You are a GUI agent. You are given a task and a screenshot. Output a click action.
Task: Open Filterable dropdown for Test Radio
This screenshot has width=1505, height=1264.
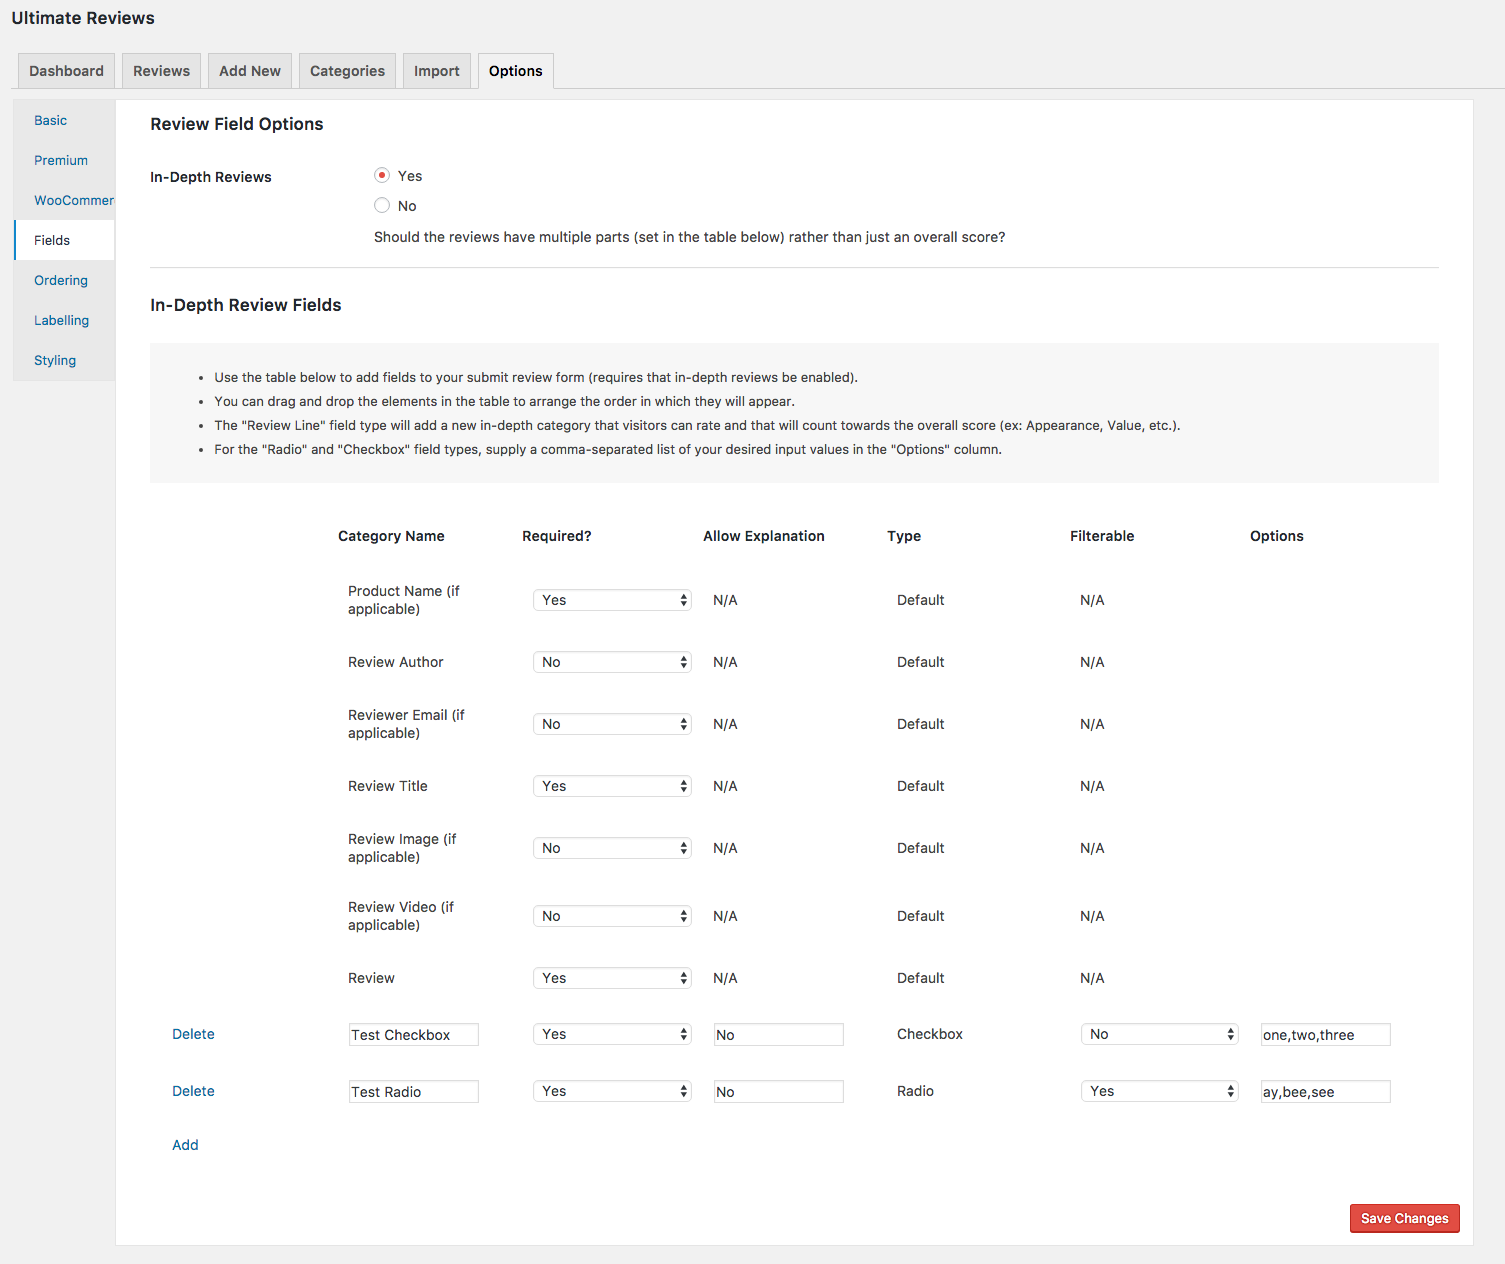[x=1159, y=1091]
